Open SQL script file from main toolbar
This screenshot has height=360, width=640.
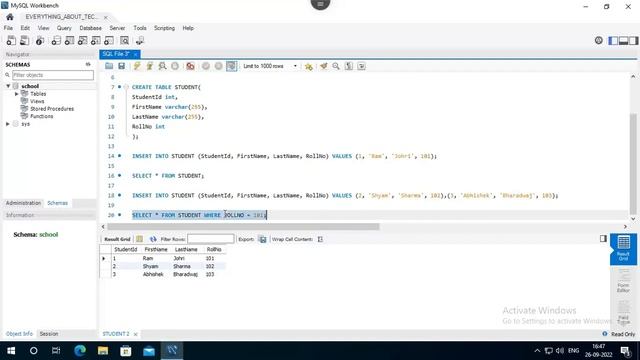[x=24, y=40]
